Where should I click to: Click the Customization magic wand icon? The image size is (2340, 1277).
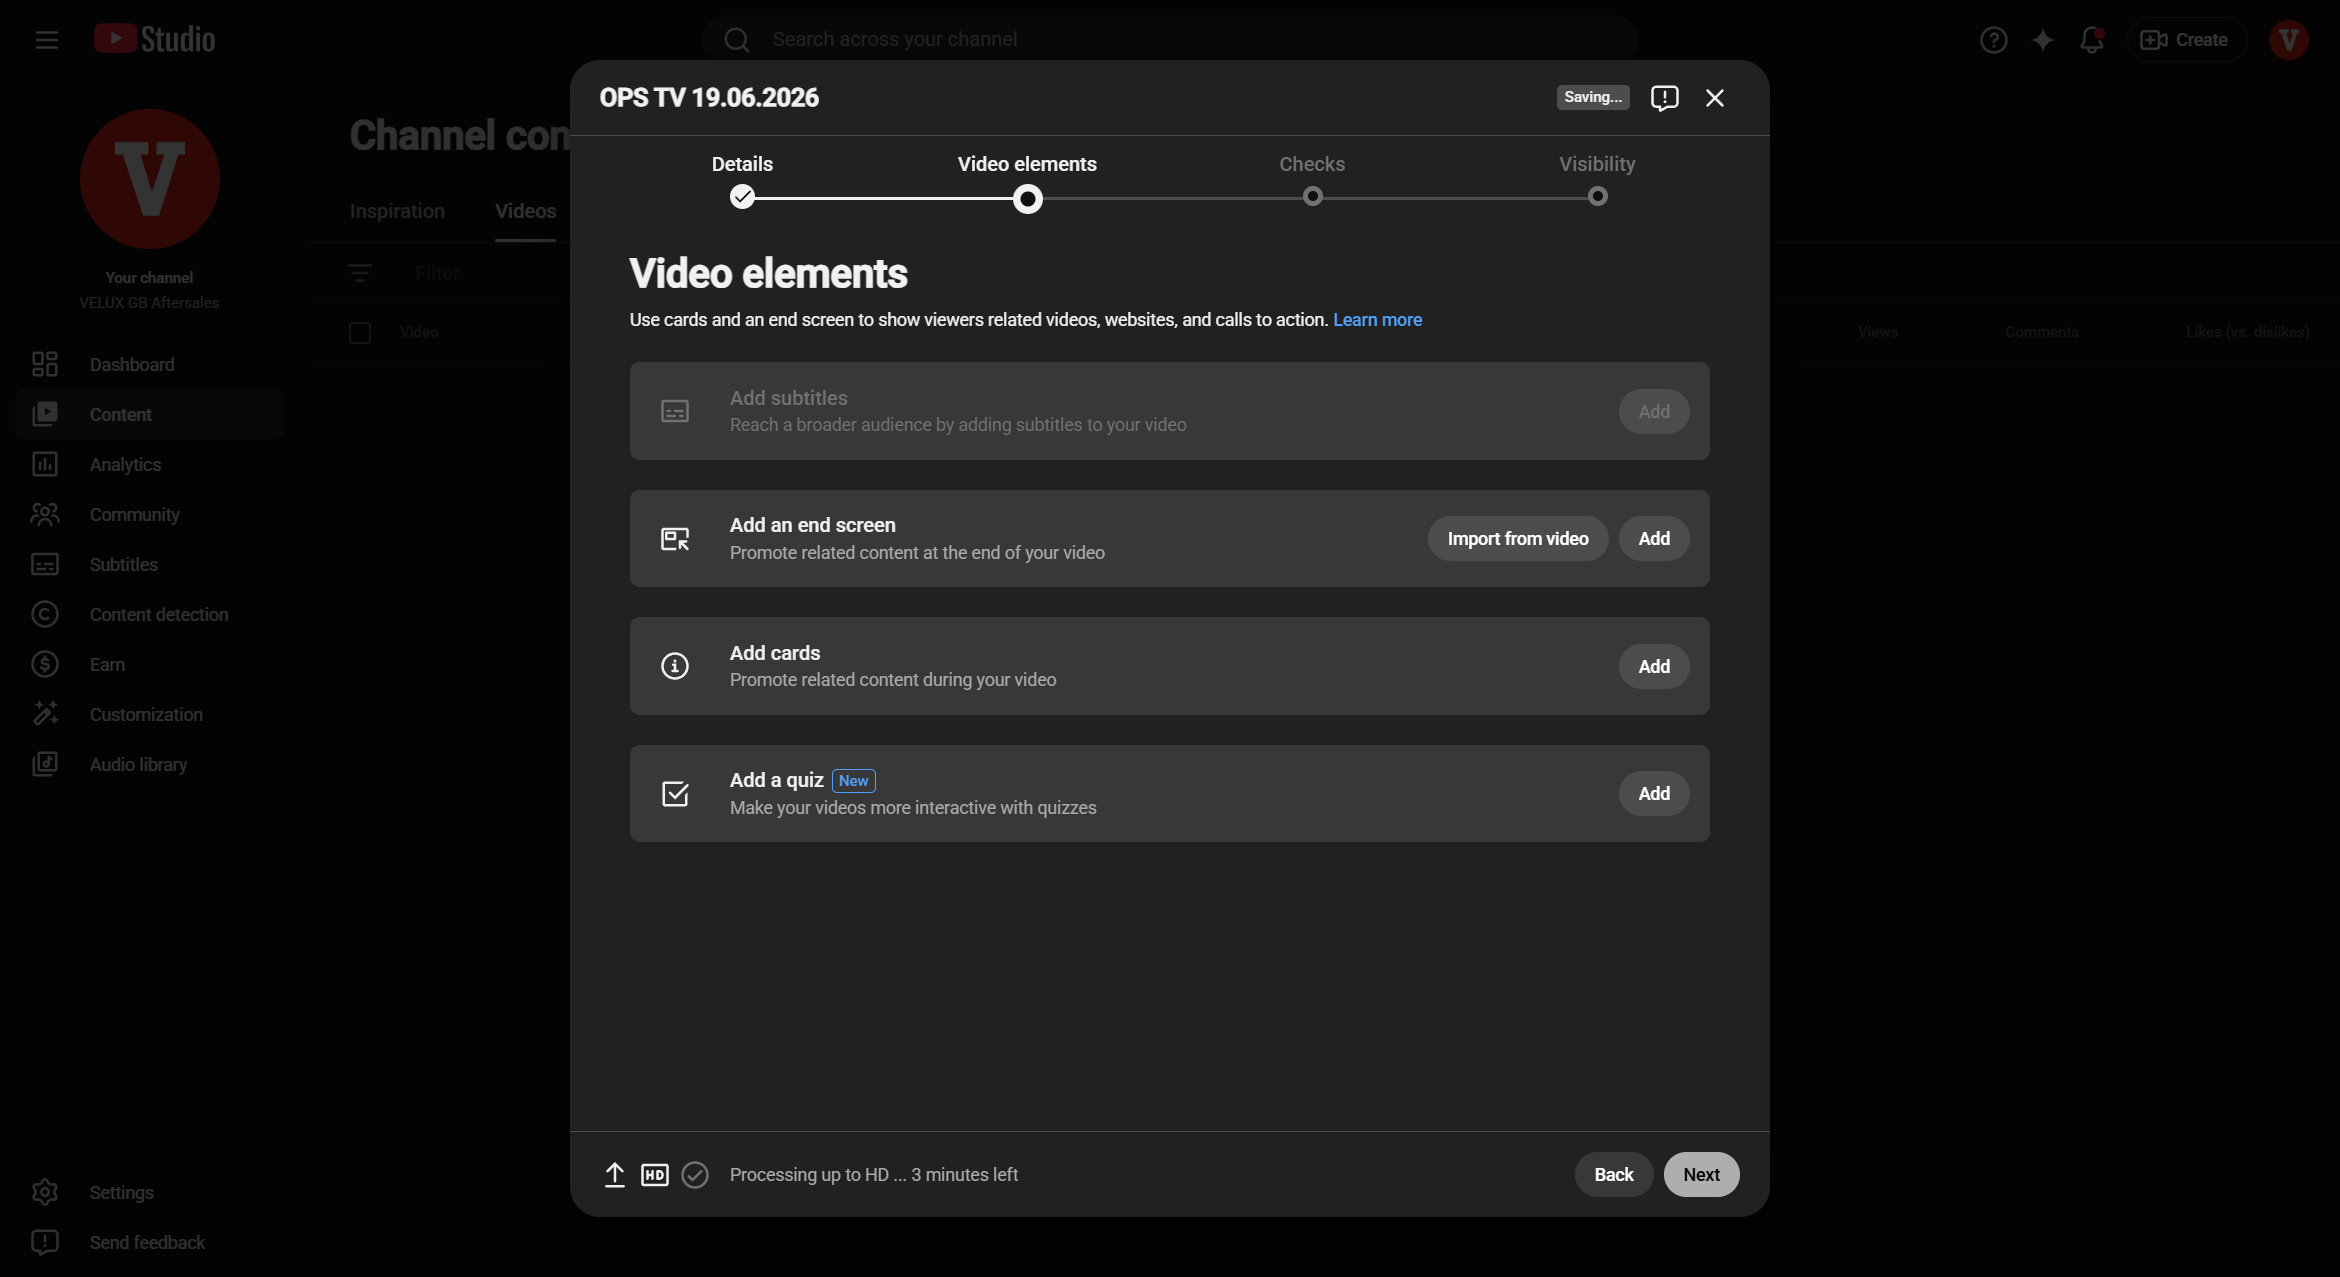pyautogui.click(x=45, y=714)
